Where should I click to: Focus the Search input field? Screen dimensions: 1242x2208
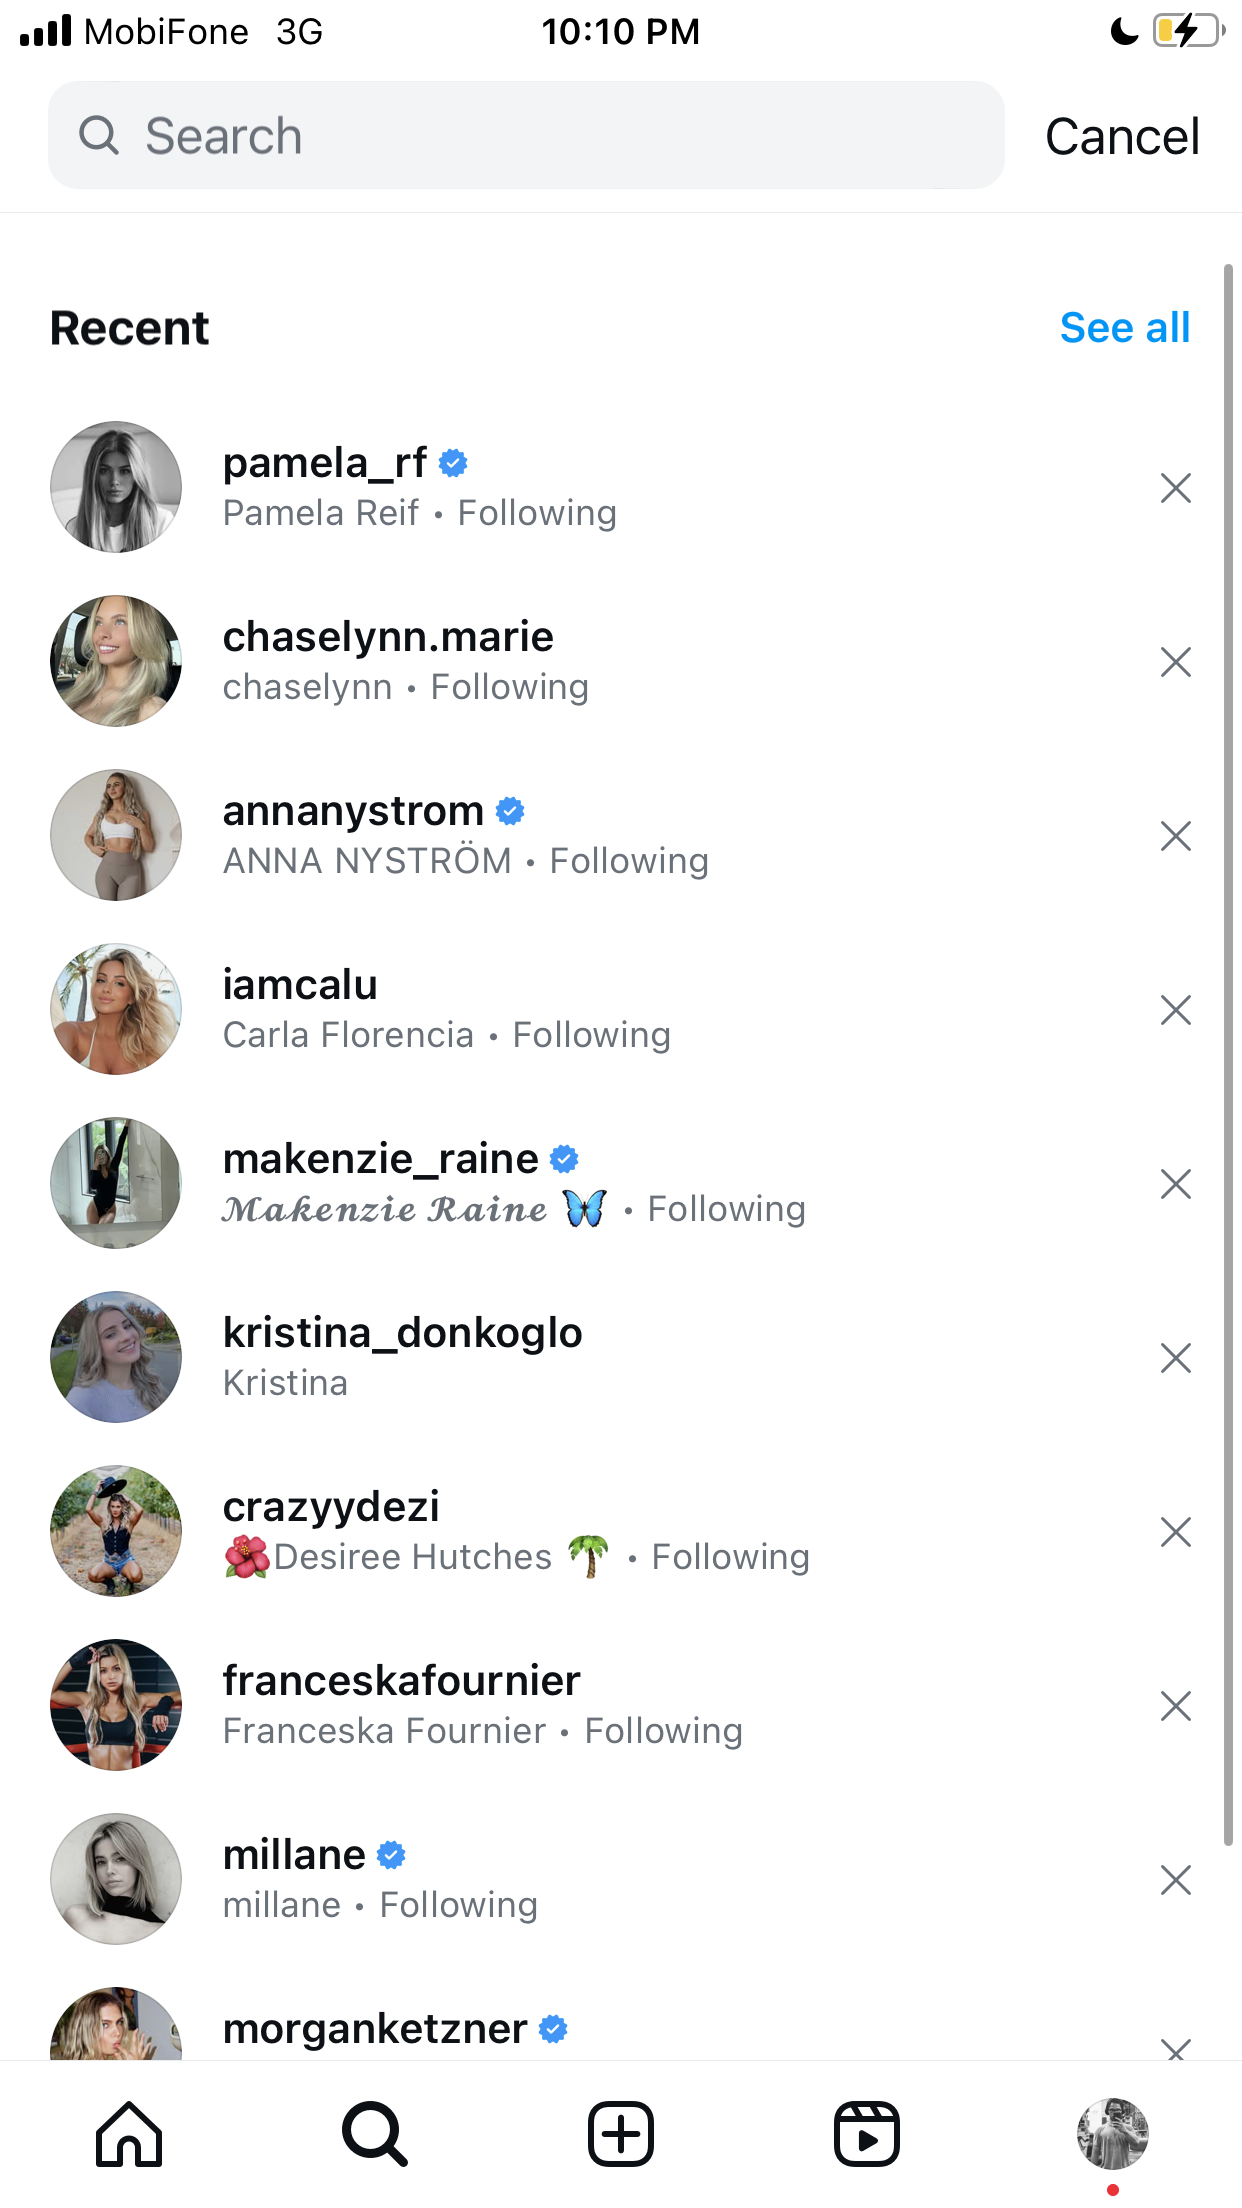(526, 135)
